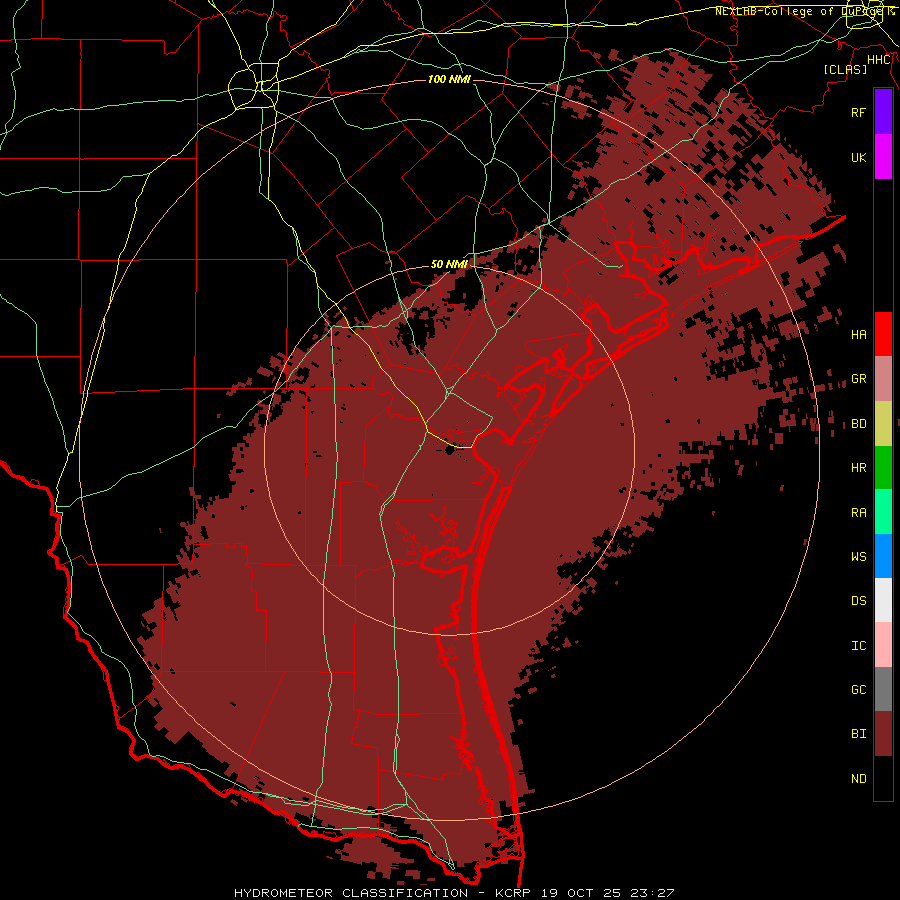Image resolution: width=900 pixels, height=900 pixels.
Task: Click the RF purple legend swatch
Action: point(883,112)
